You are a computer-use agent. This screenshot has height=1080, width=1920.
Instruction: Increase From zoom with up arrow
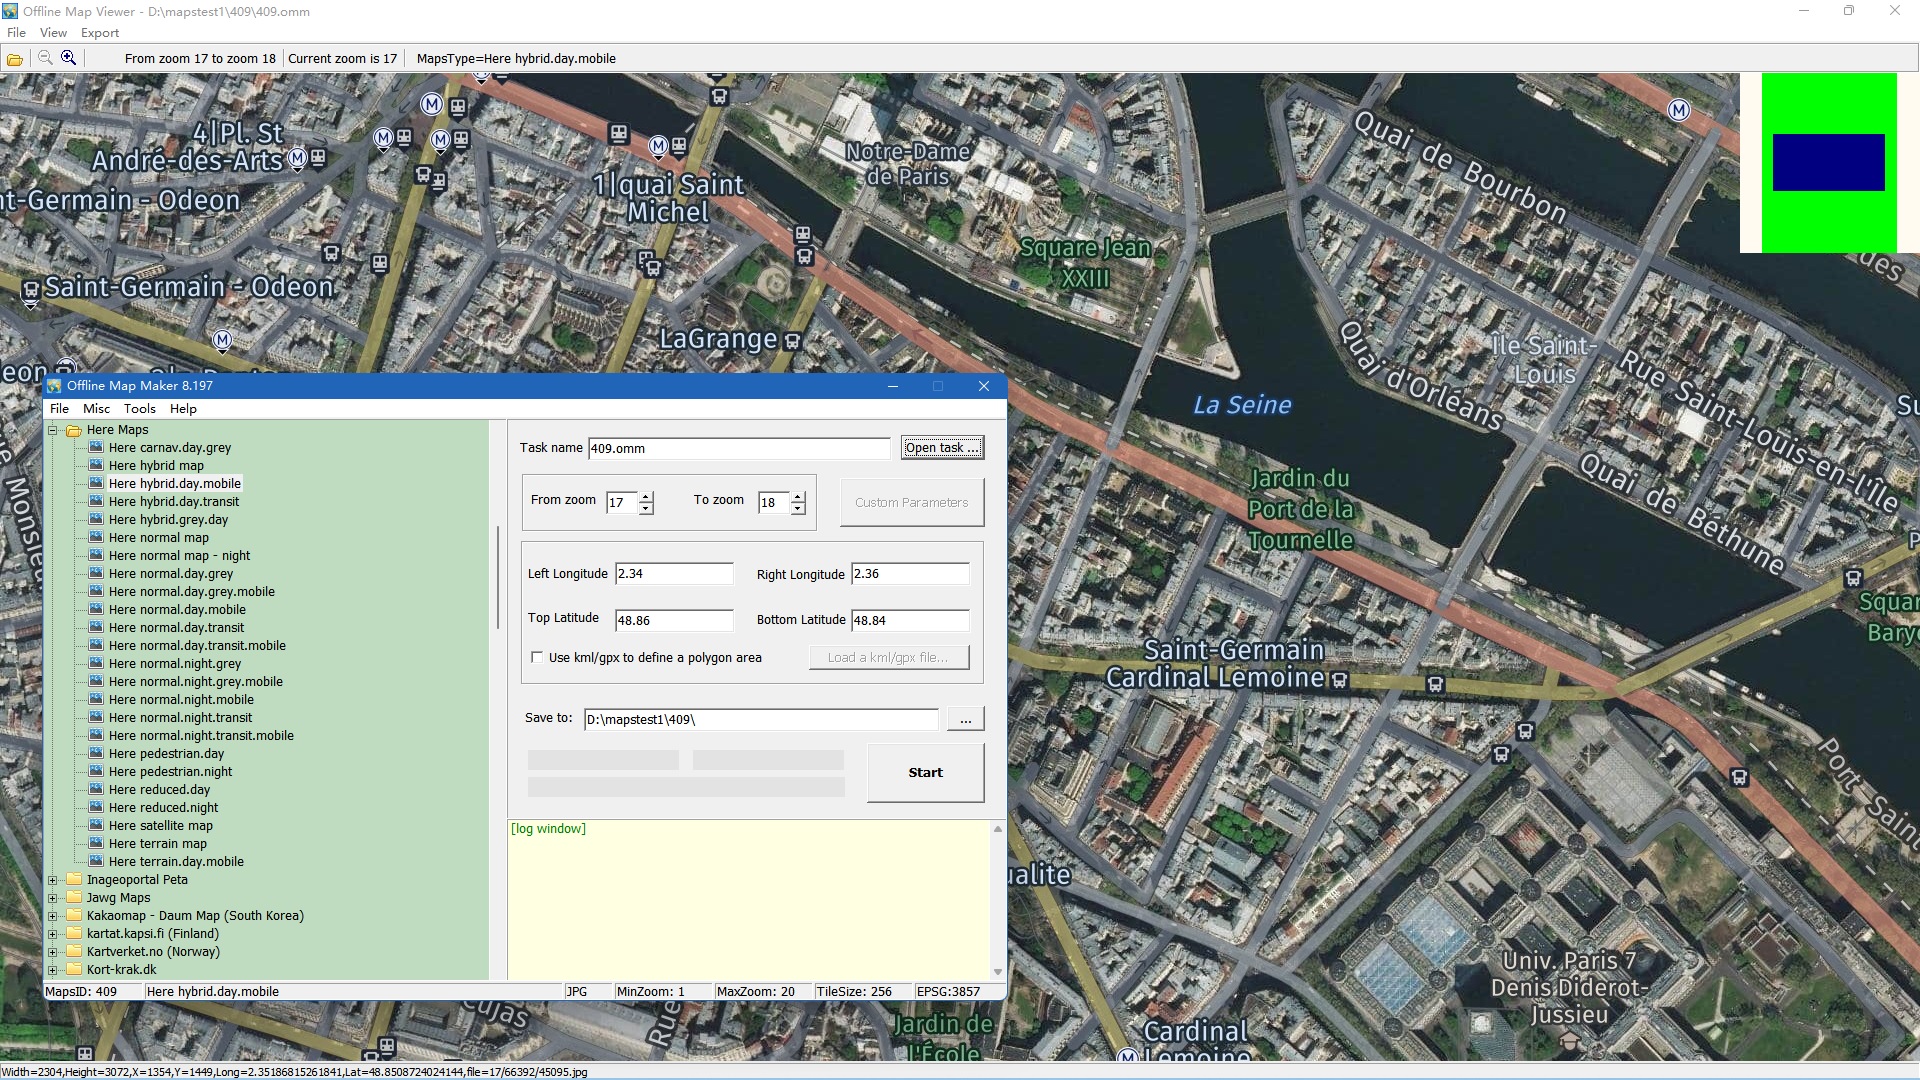click(x=646, y=497)
